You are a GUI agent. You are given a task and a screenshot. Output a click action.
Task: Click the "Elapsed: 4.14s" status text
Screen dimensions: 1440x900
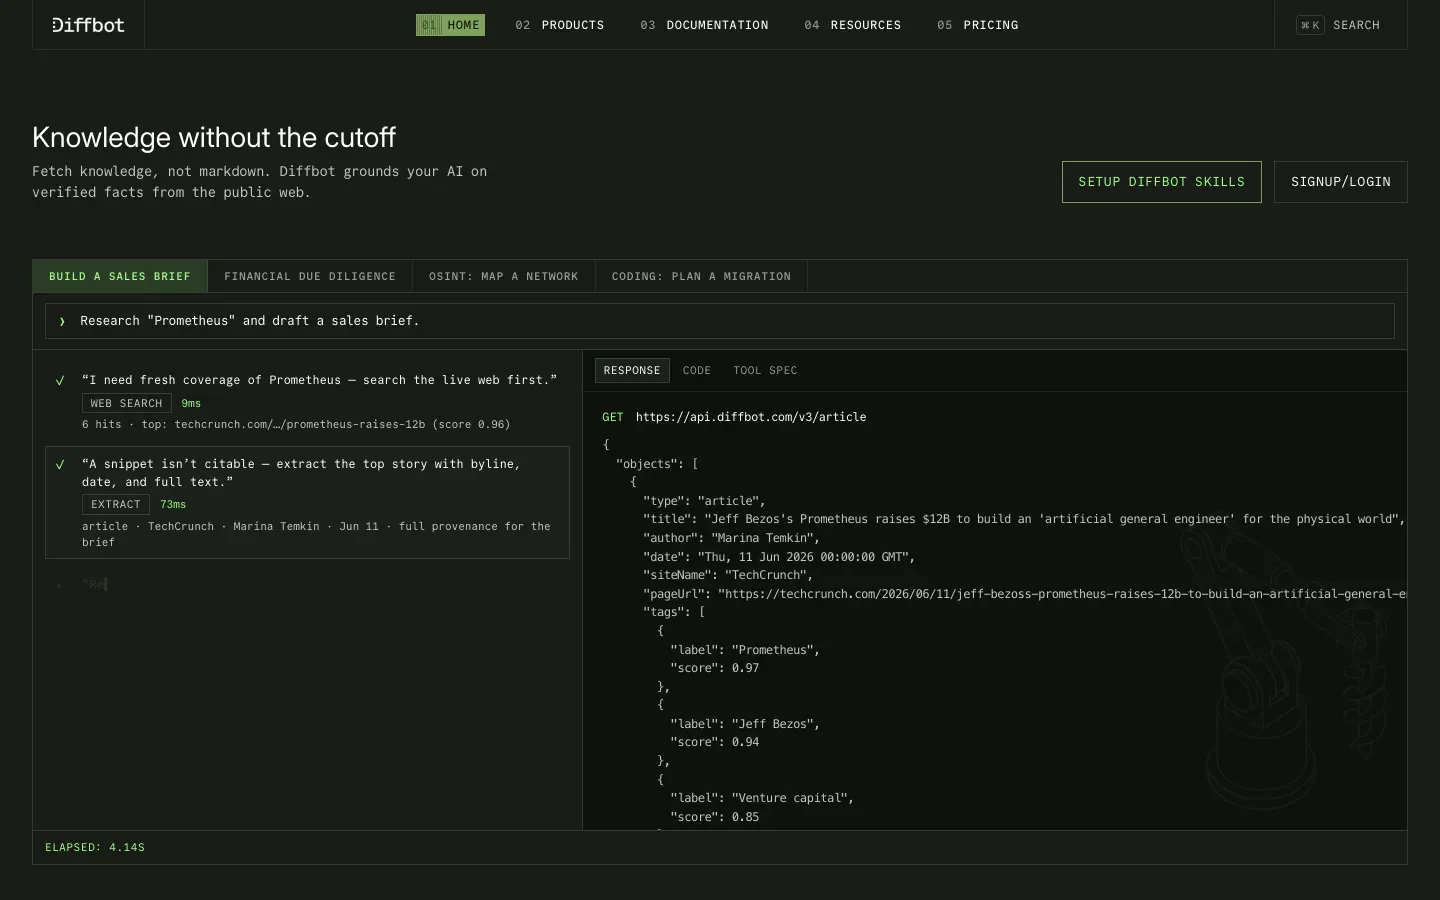pyautogui.click(x=95, y=847)
